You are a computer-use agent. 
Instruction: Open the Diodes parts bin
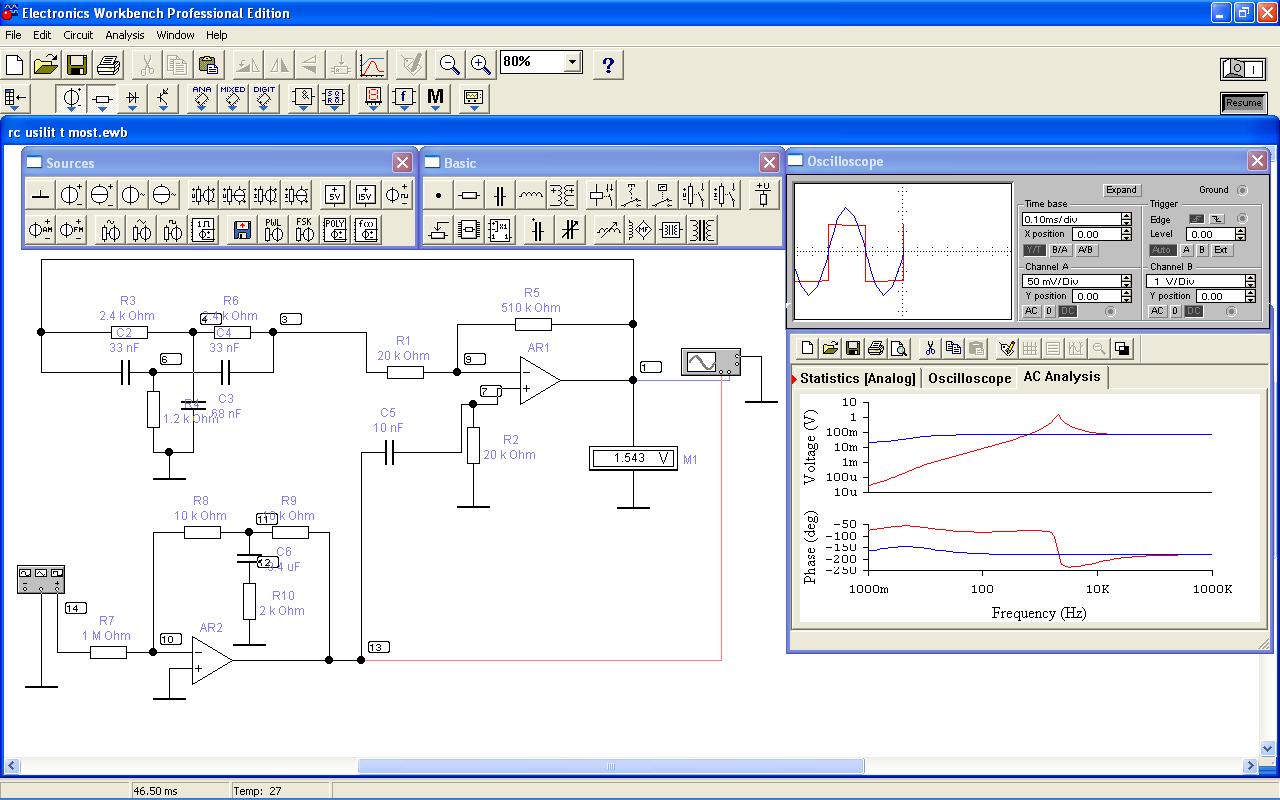[x=132, y=98]
